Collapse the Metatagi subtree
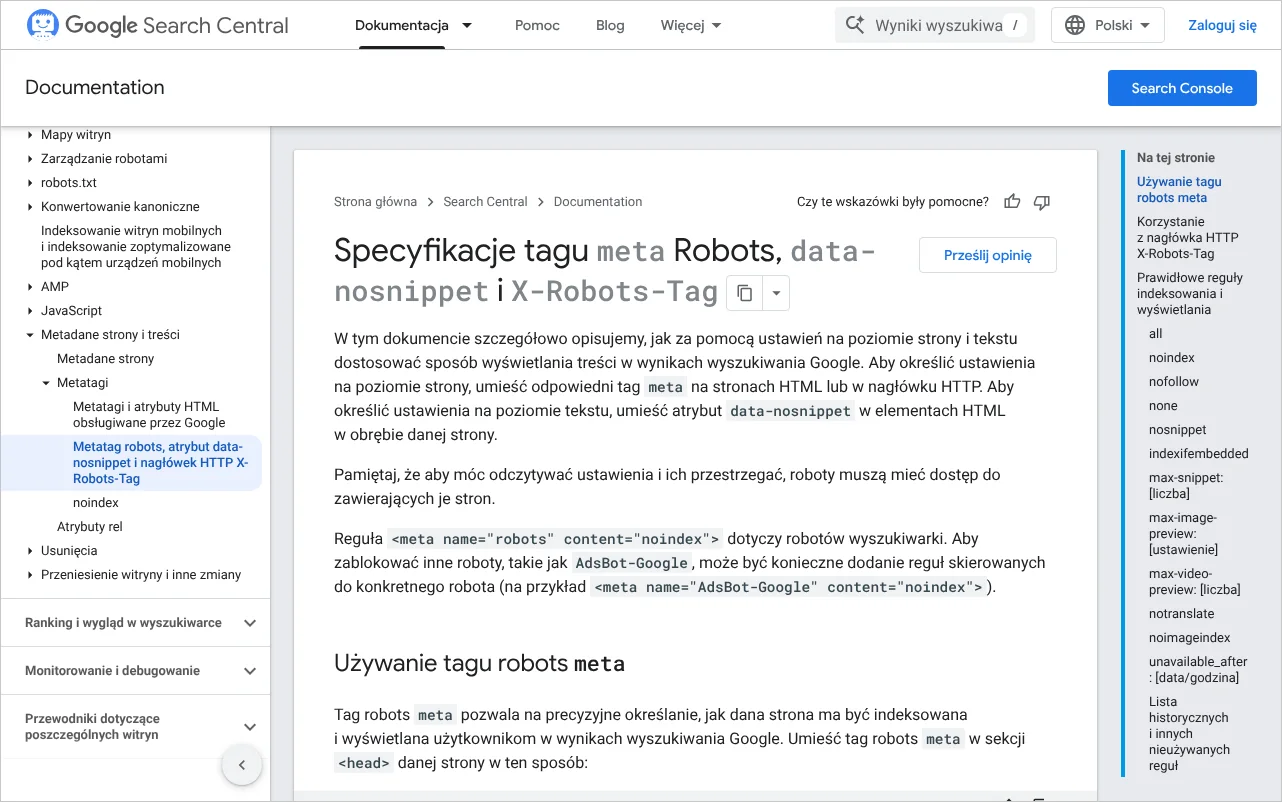 click(46, 383)
